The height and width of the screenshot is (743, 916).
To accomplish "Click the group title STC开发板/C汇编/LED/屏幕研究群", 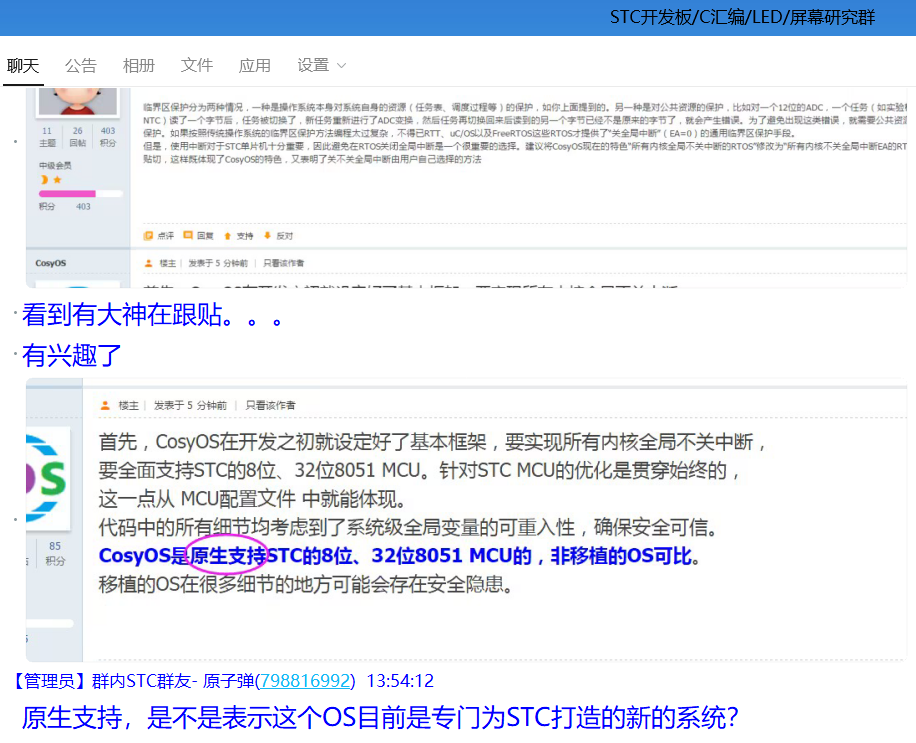I will [x=742, y=18].
